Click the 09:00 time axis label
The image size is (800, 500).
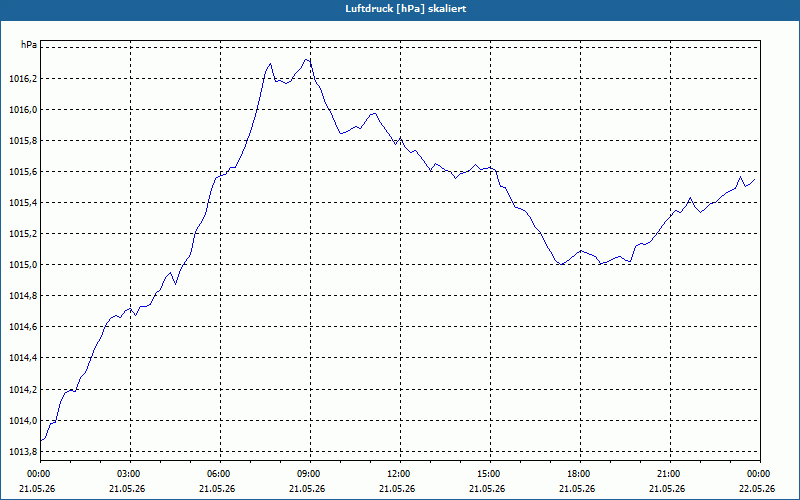[310, 474]
